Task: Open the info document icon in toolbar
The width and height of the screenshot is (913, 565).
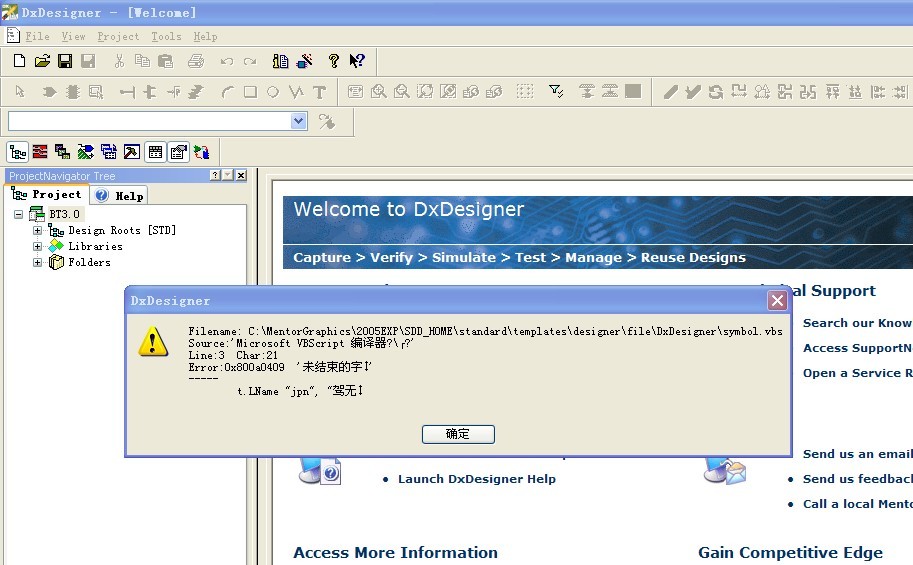Action: 280,61
